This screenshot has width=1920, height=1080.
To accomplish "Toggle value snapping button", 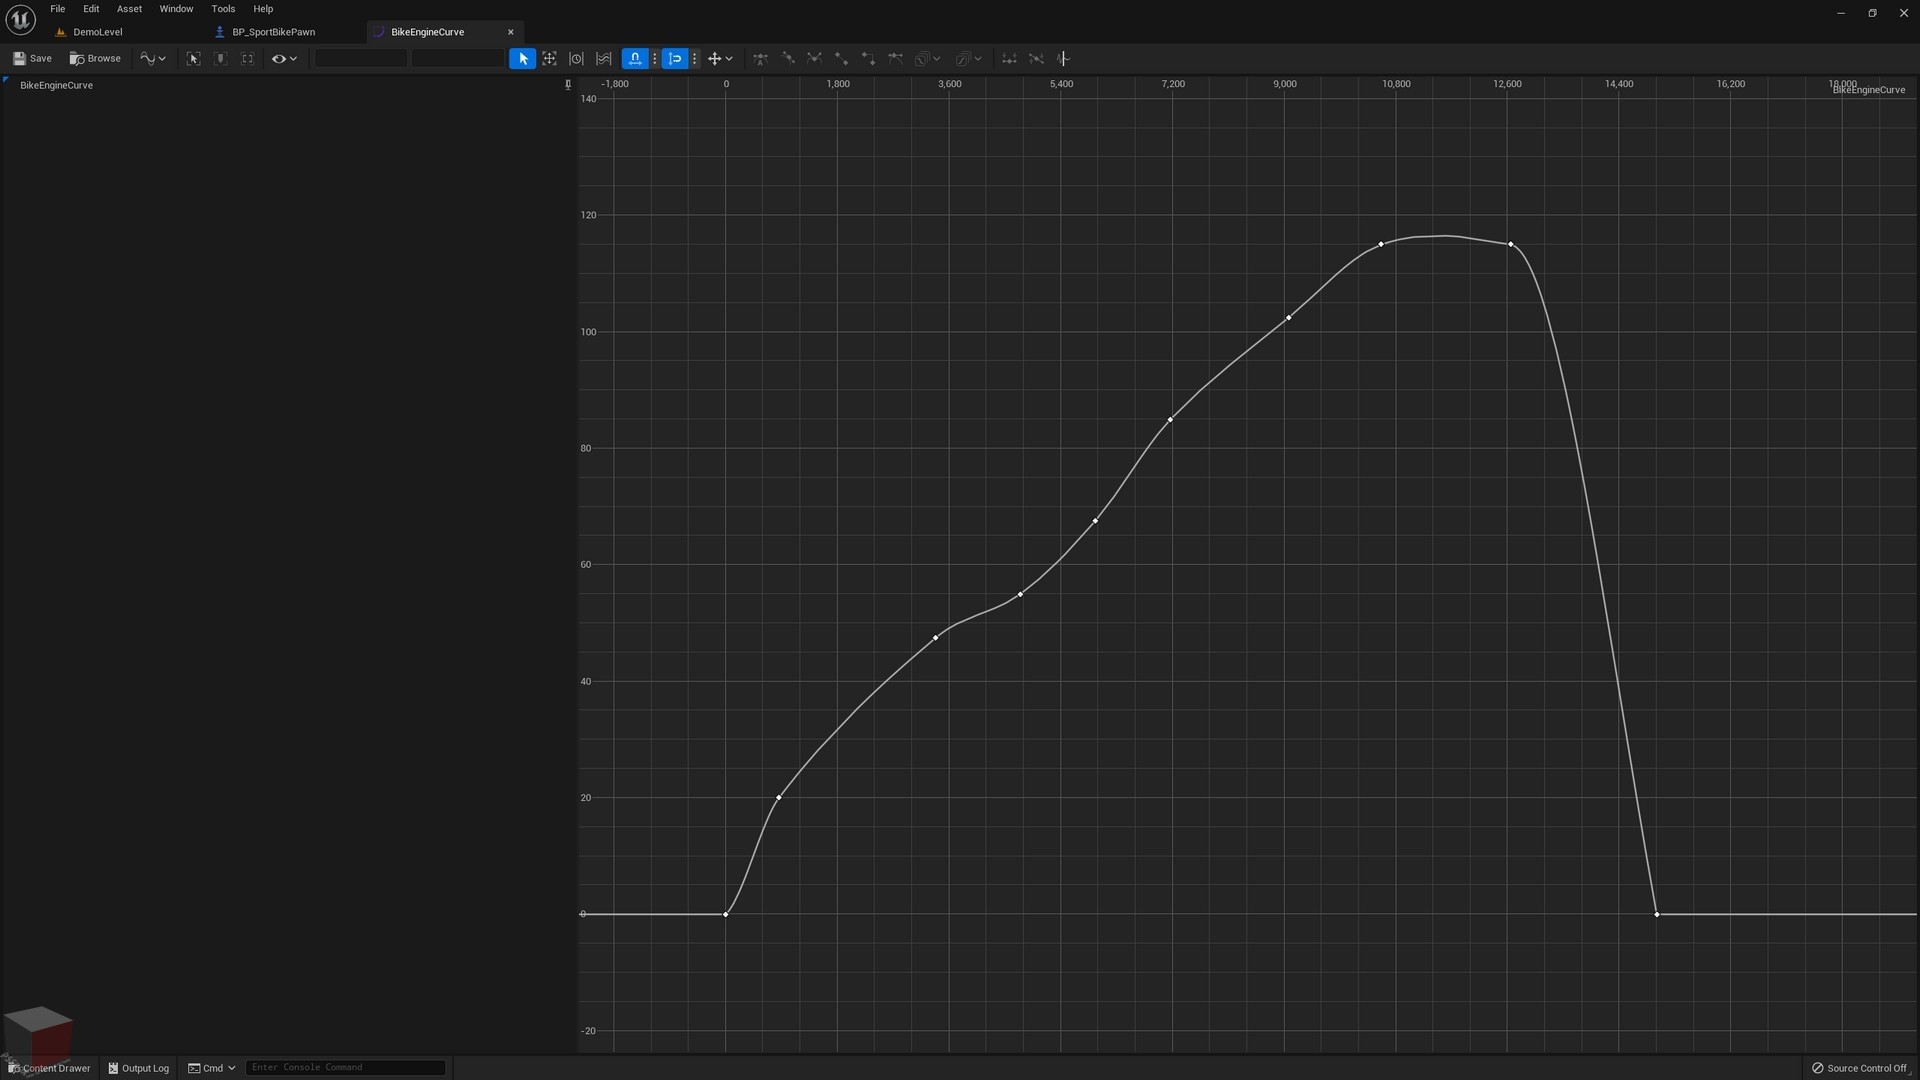I will [675, 59].
